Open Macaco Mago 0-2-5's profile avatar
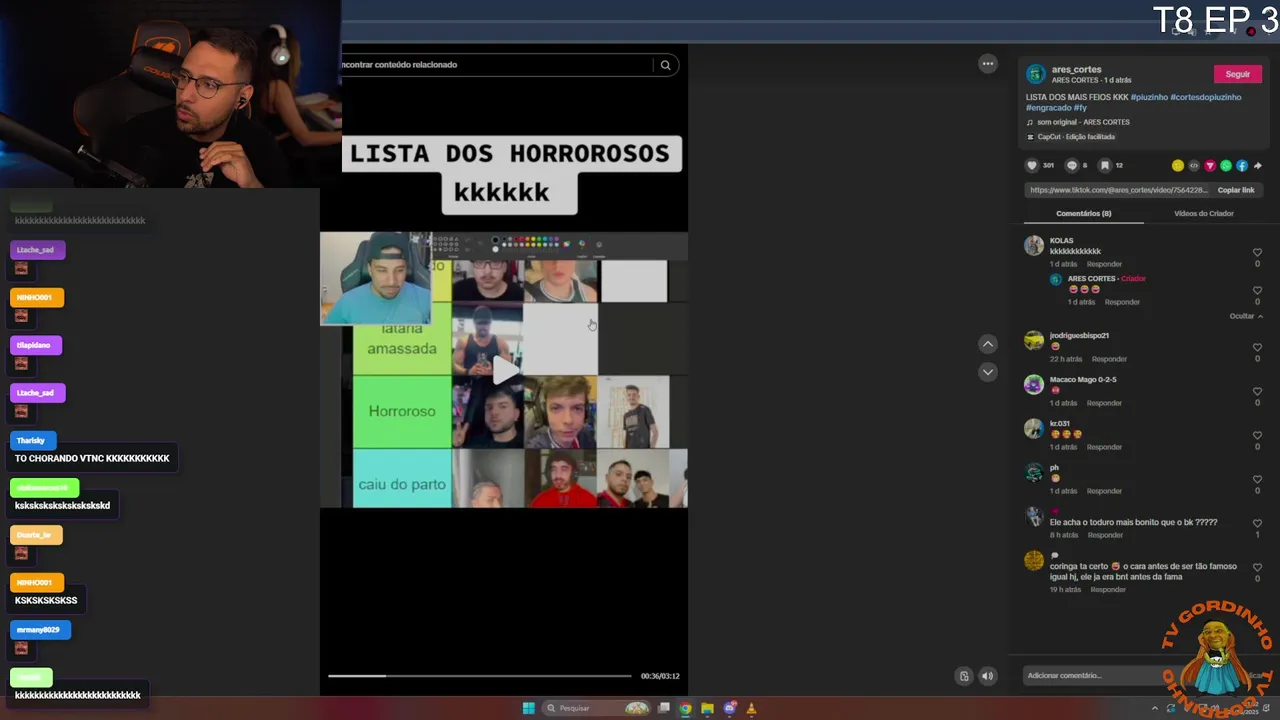 [1034, 385]
